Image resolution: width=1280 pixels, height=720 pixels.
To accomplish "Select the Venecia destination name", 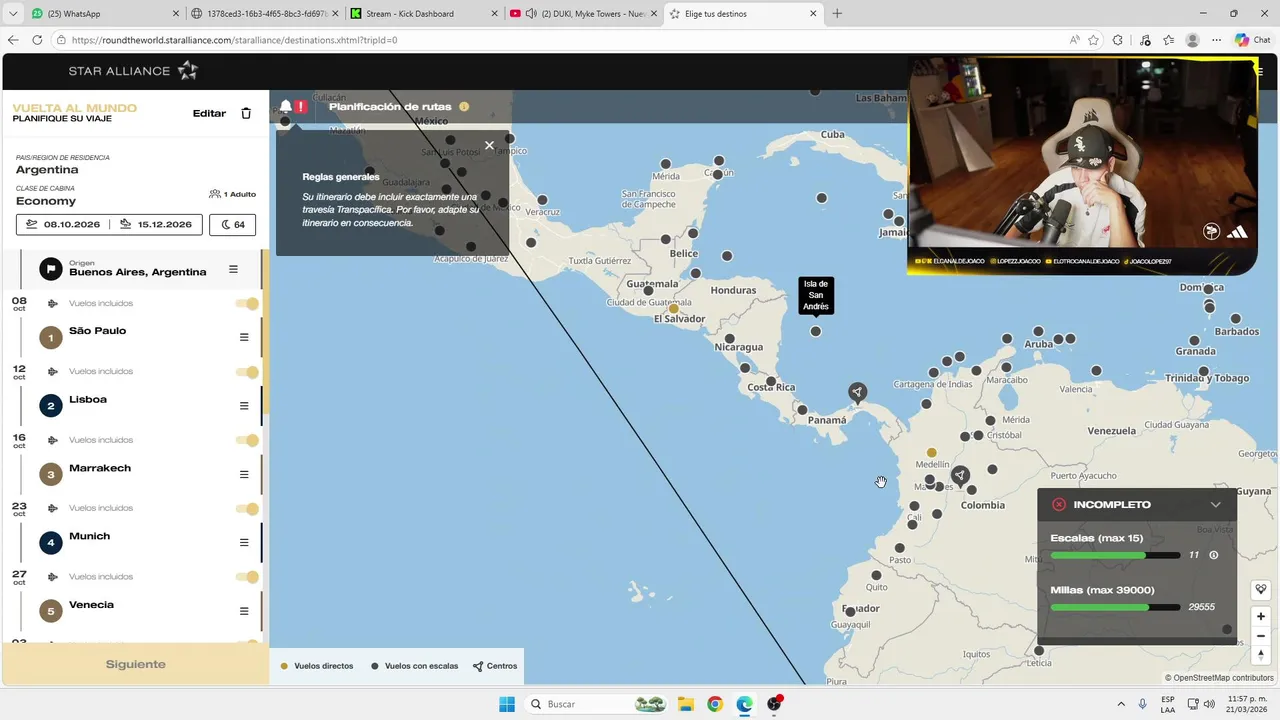I will tap(91, 605).
